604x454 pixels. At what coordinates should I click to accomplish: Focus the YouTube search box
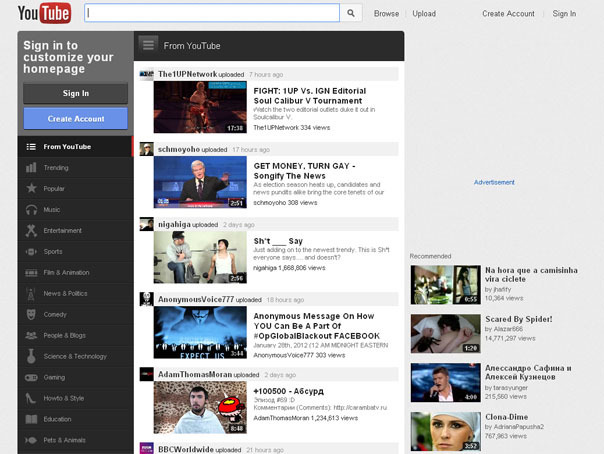pos(212,13)
